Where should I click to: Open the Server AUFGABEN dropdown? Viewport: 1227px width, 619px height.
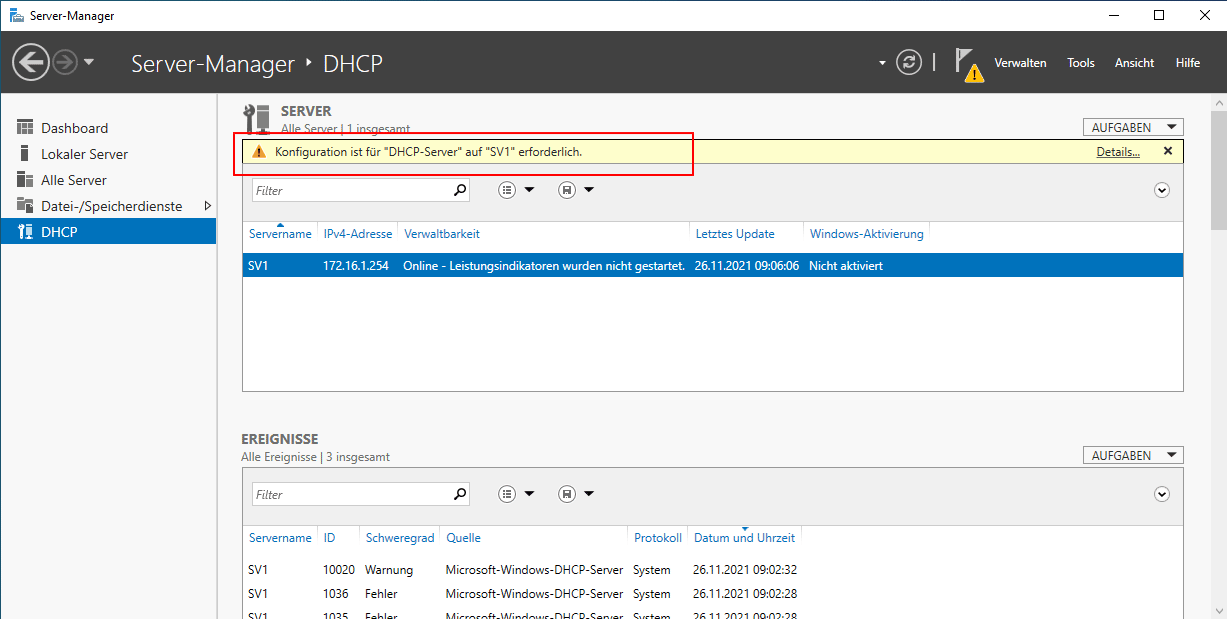coord(1132,127)
